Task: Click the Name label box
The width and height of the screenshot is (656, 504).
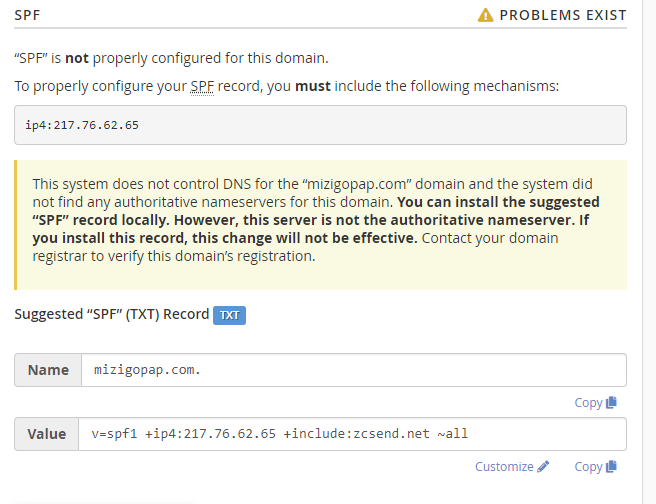Action: (48, 370)
